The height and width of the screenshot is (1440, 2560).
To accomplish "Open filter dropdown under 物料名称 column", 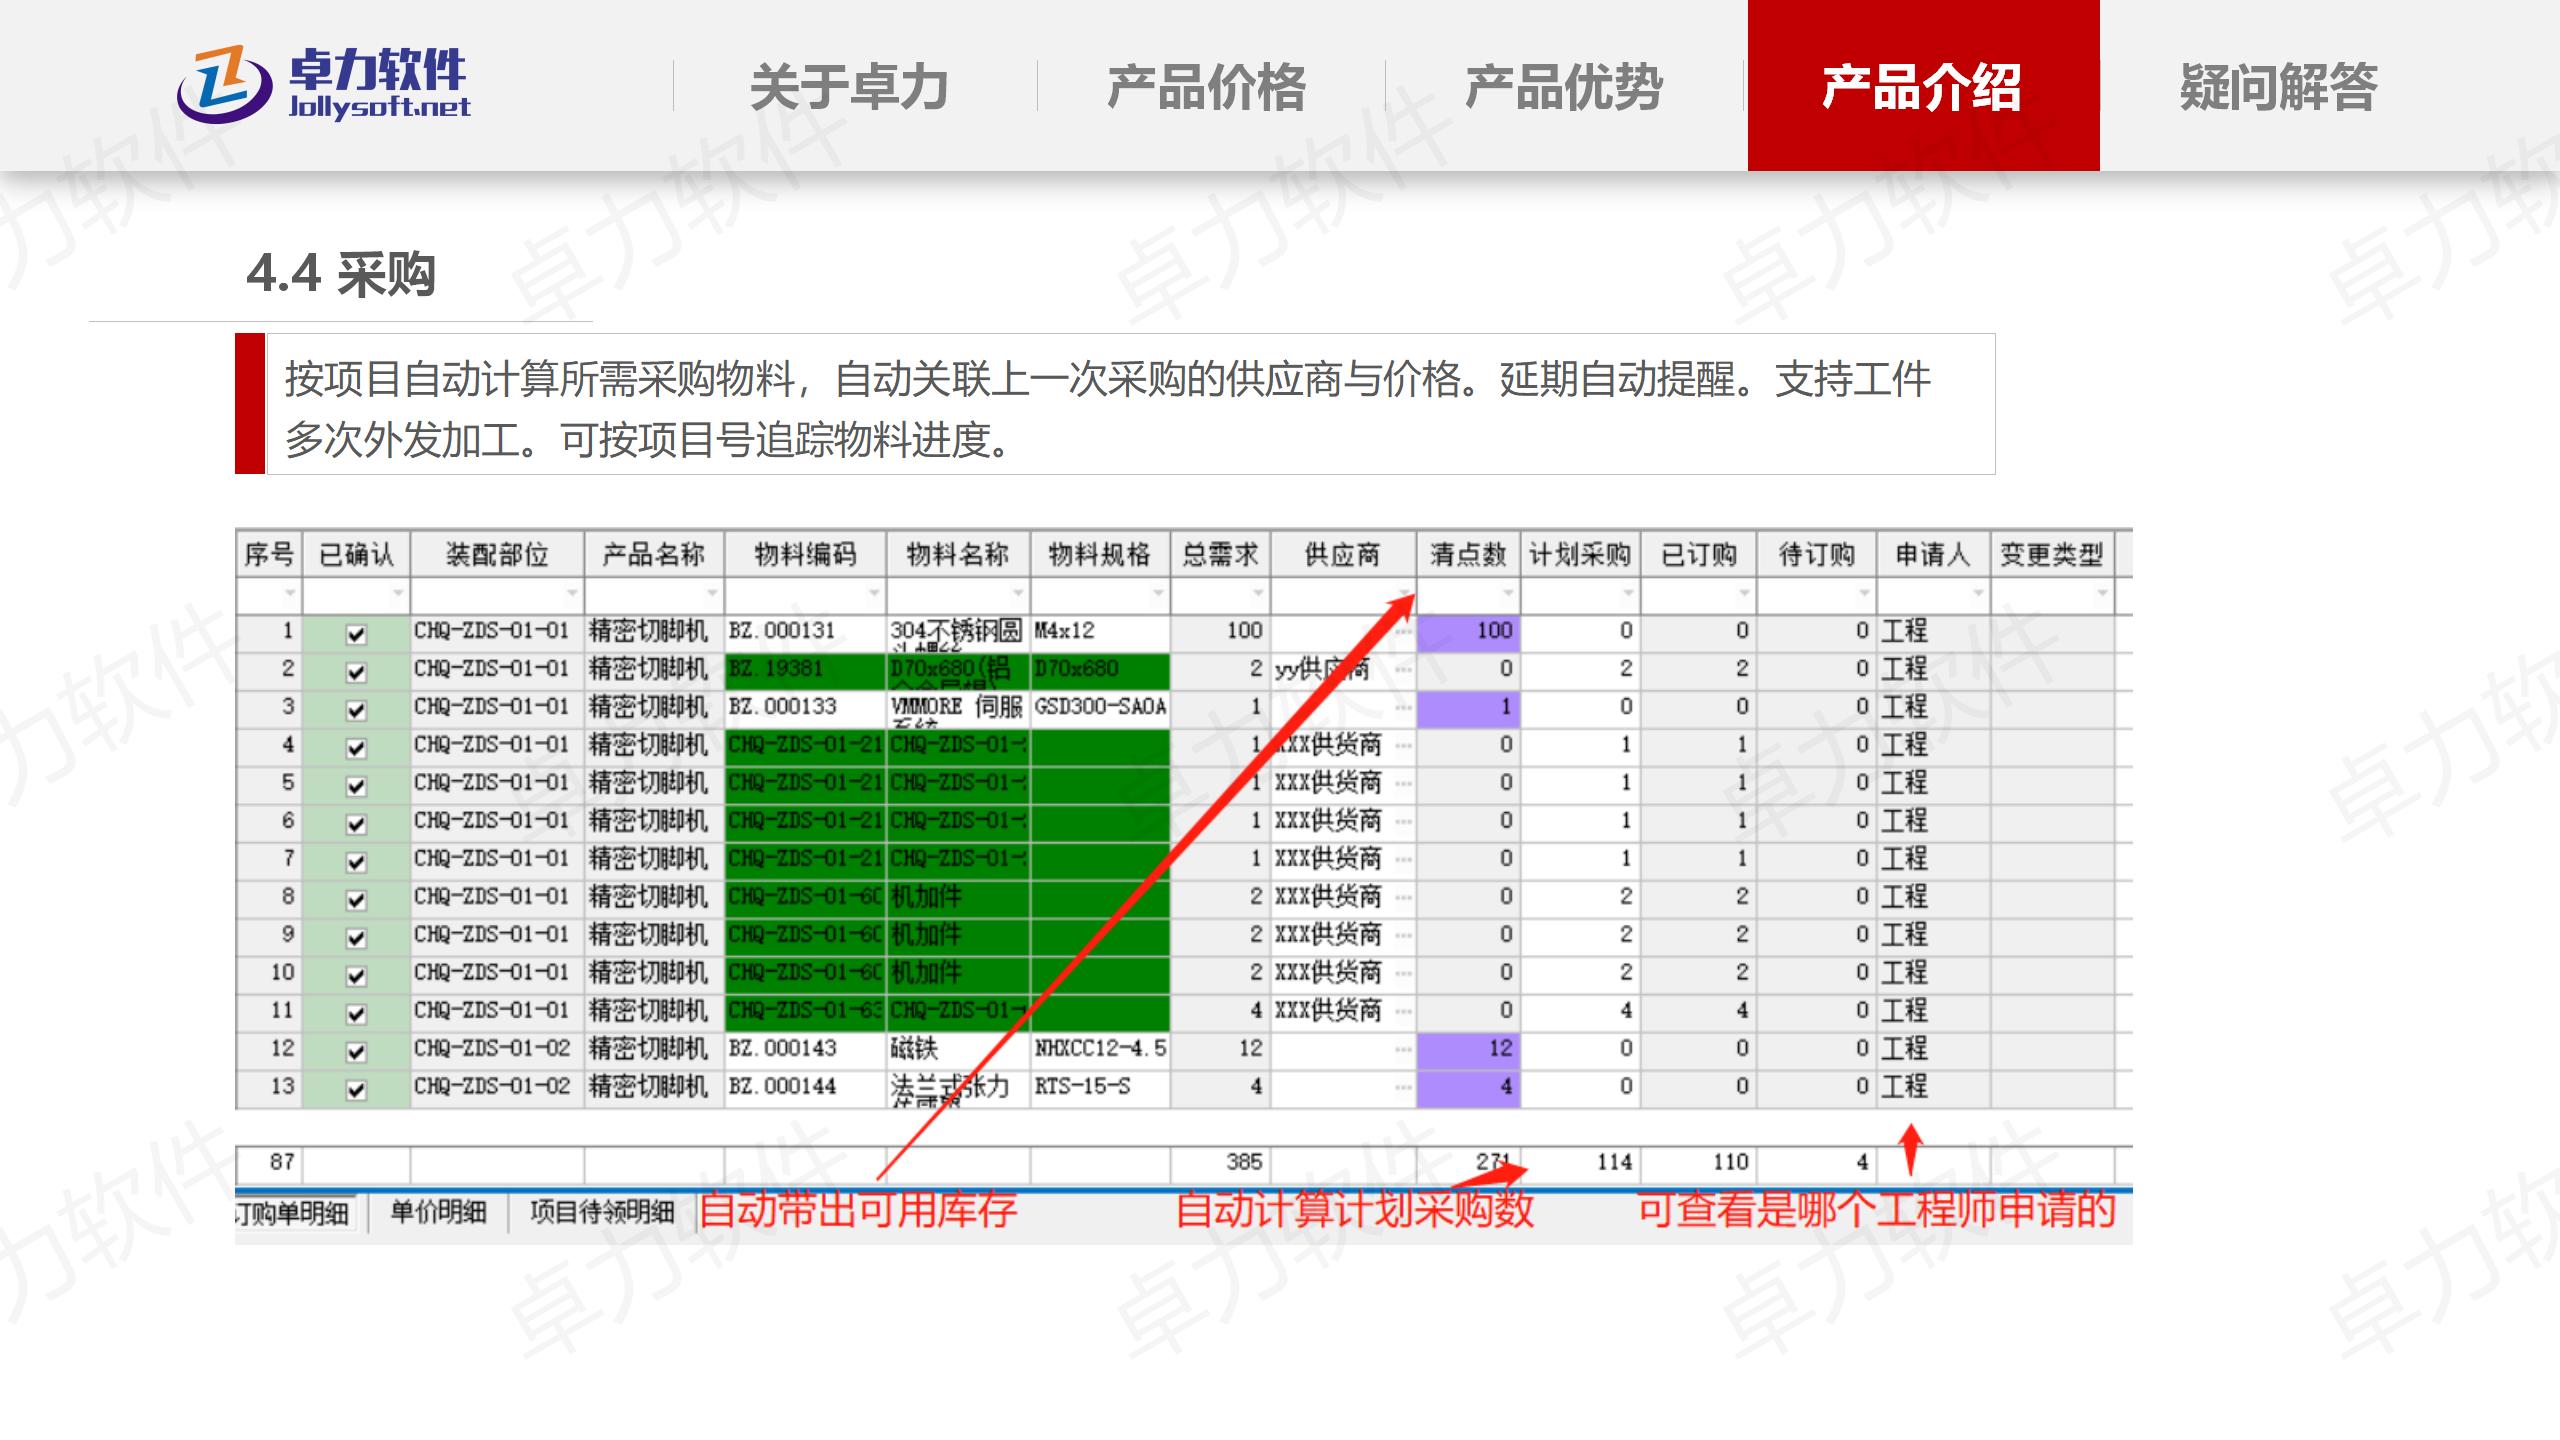I will pos(1018,594).
